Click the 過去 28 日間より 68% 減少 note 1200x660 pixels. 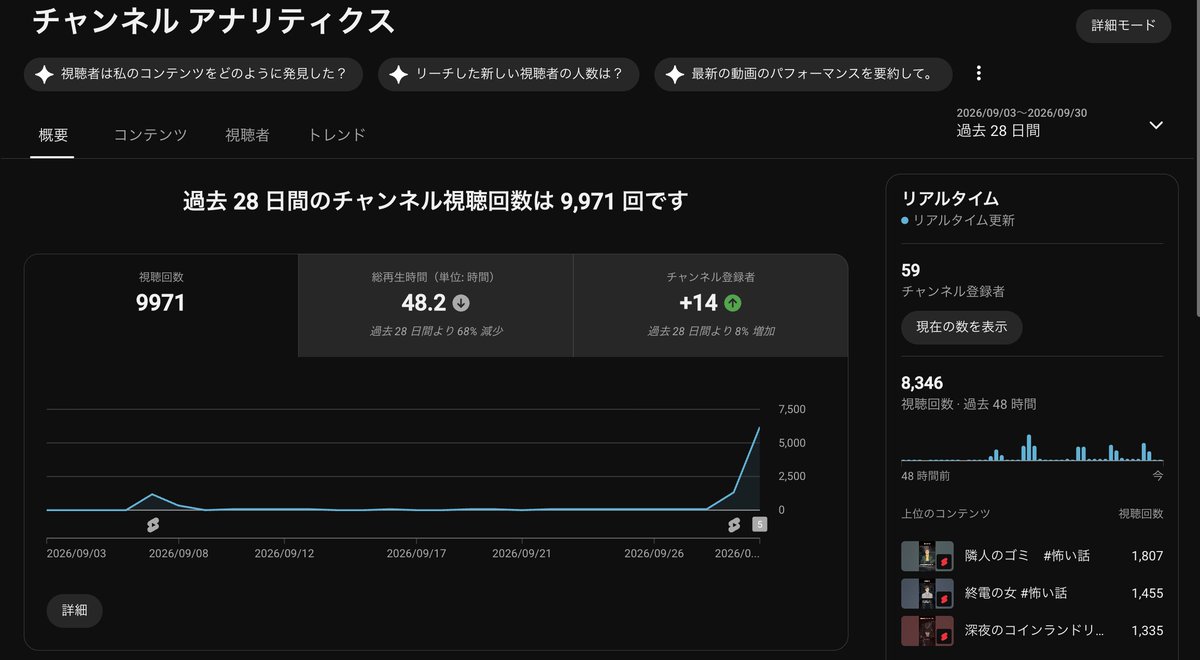(435, 331)
